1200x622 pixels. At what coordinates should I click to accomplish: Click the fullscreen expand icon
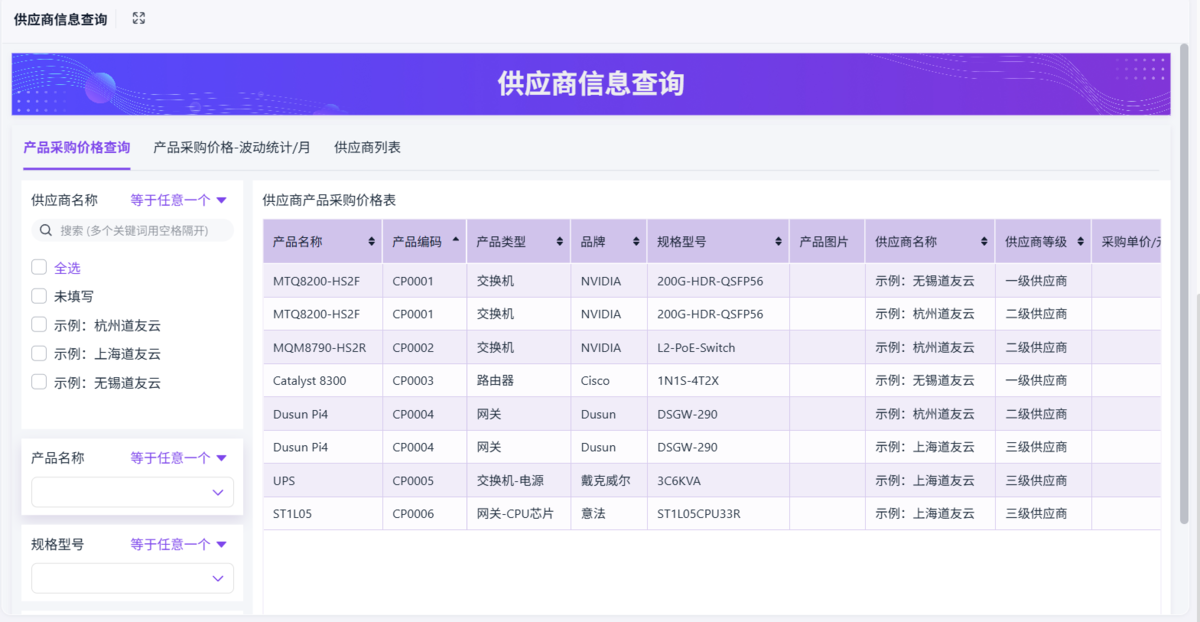[139, 18]
